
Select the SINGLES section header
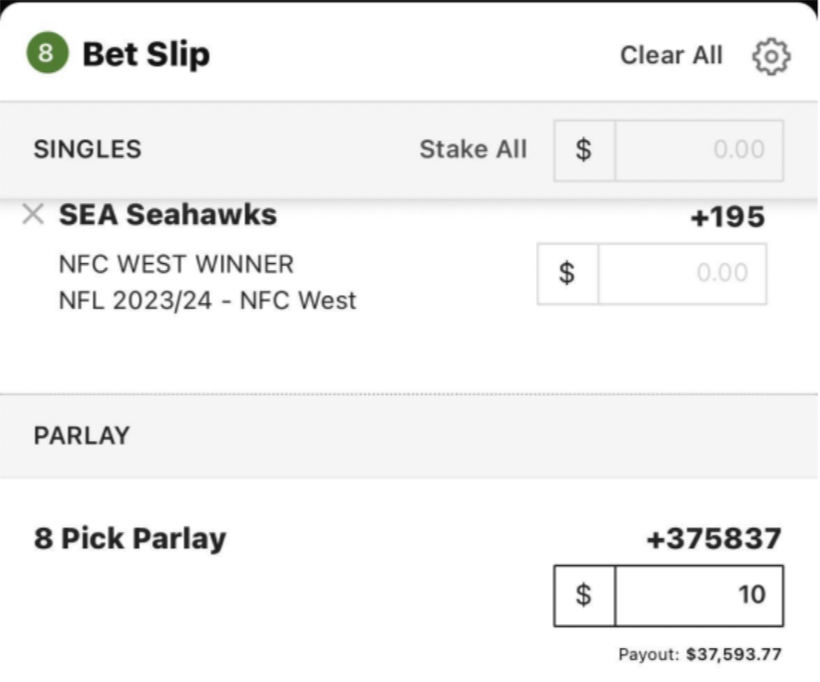click(87, 149)
